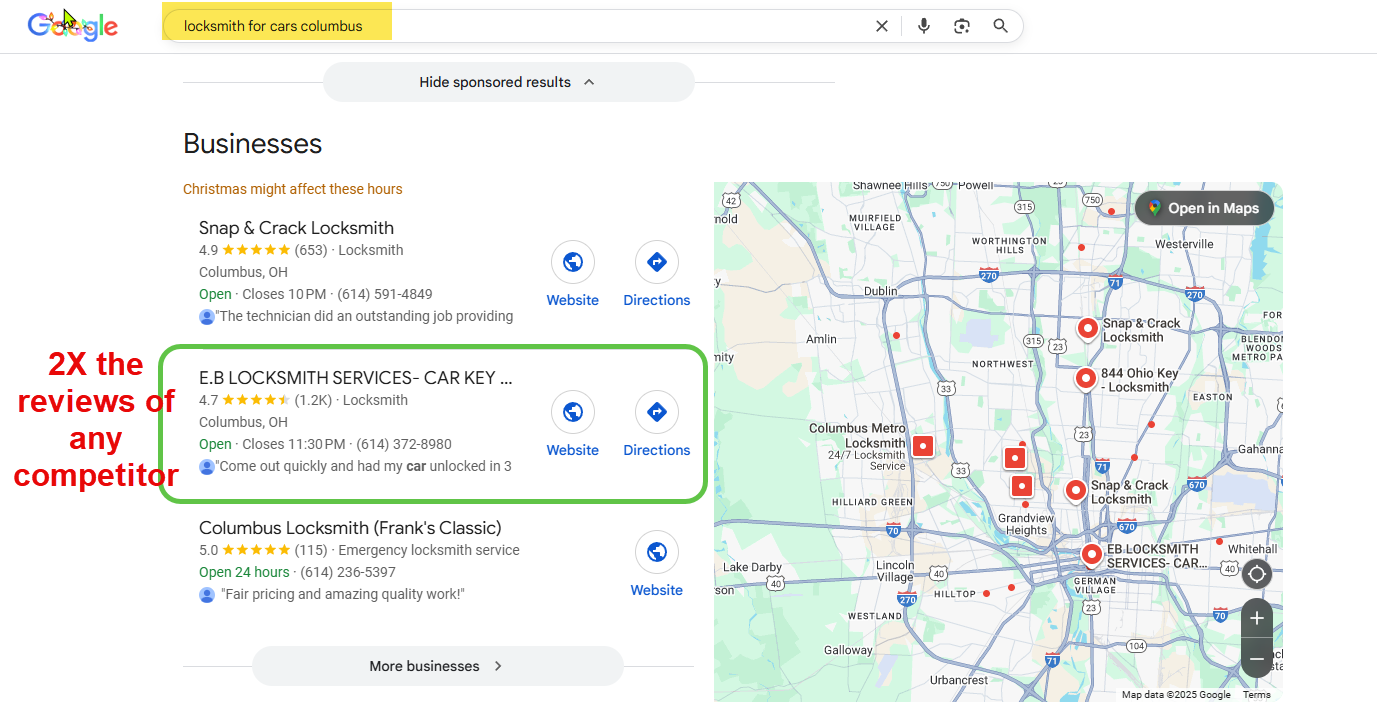Screen dimensions: 1377x719
Task: Collapse sponsored results section
Action: click(x=508, y=82)
